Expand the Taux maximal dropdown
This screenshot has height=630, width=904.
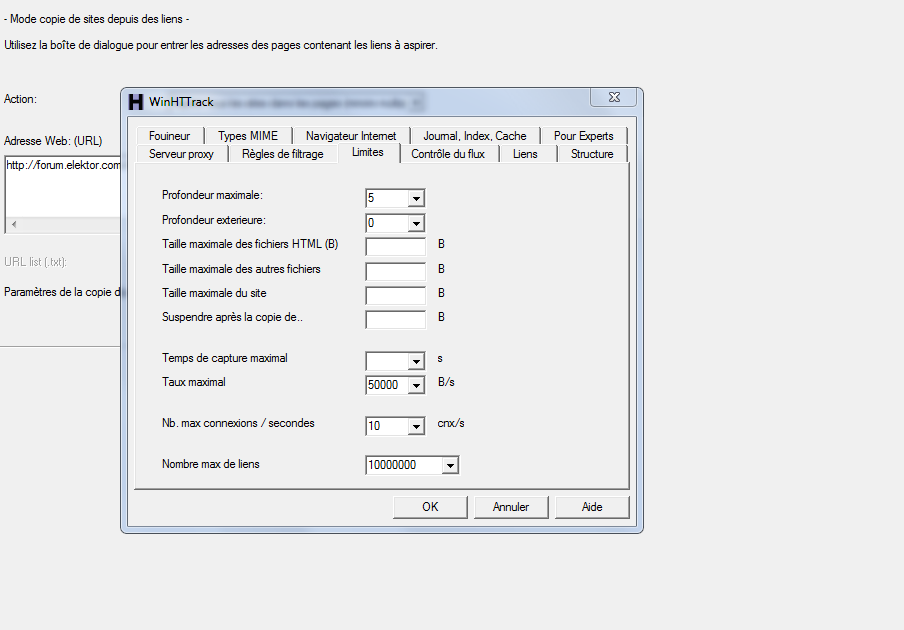coord(416,385)
